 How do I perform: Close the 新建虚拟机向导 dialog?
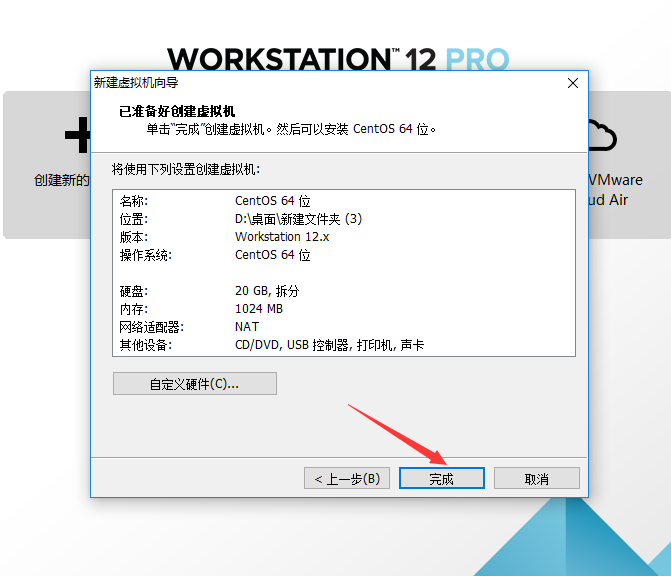pyautogui.click(x=573, y=83)
